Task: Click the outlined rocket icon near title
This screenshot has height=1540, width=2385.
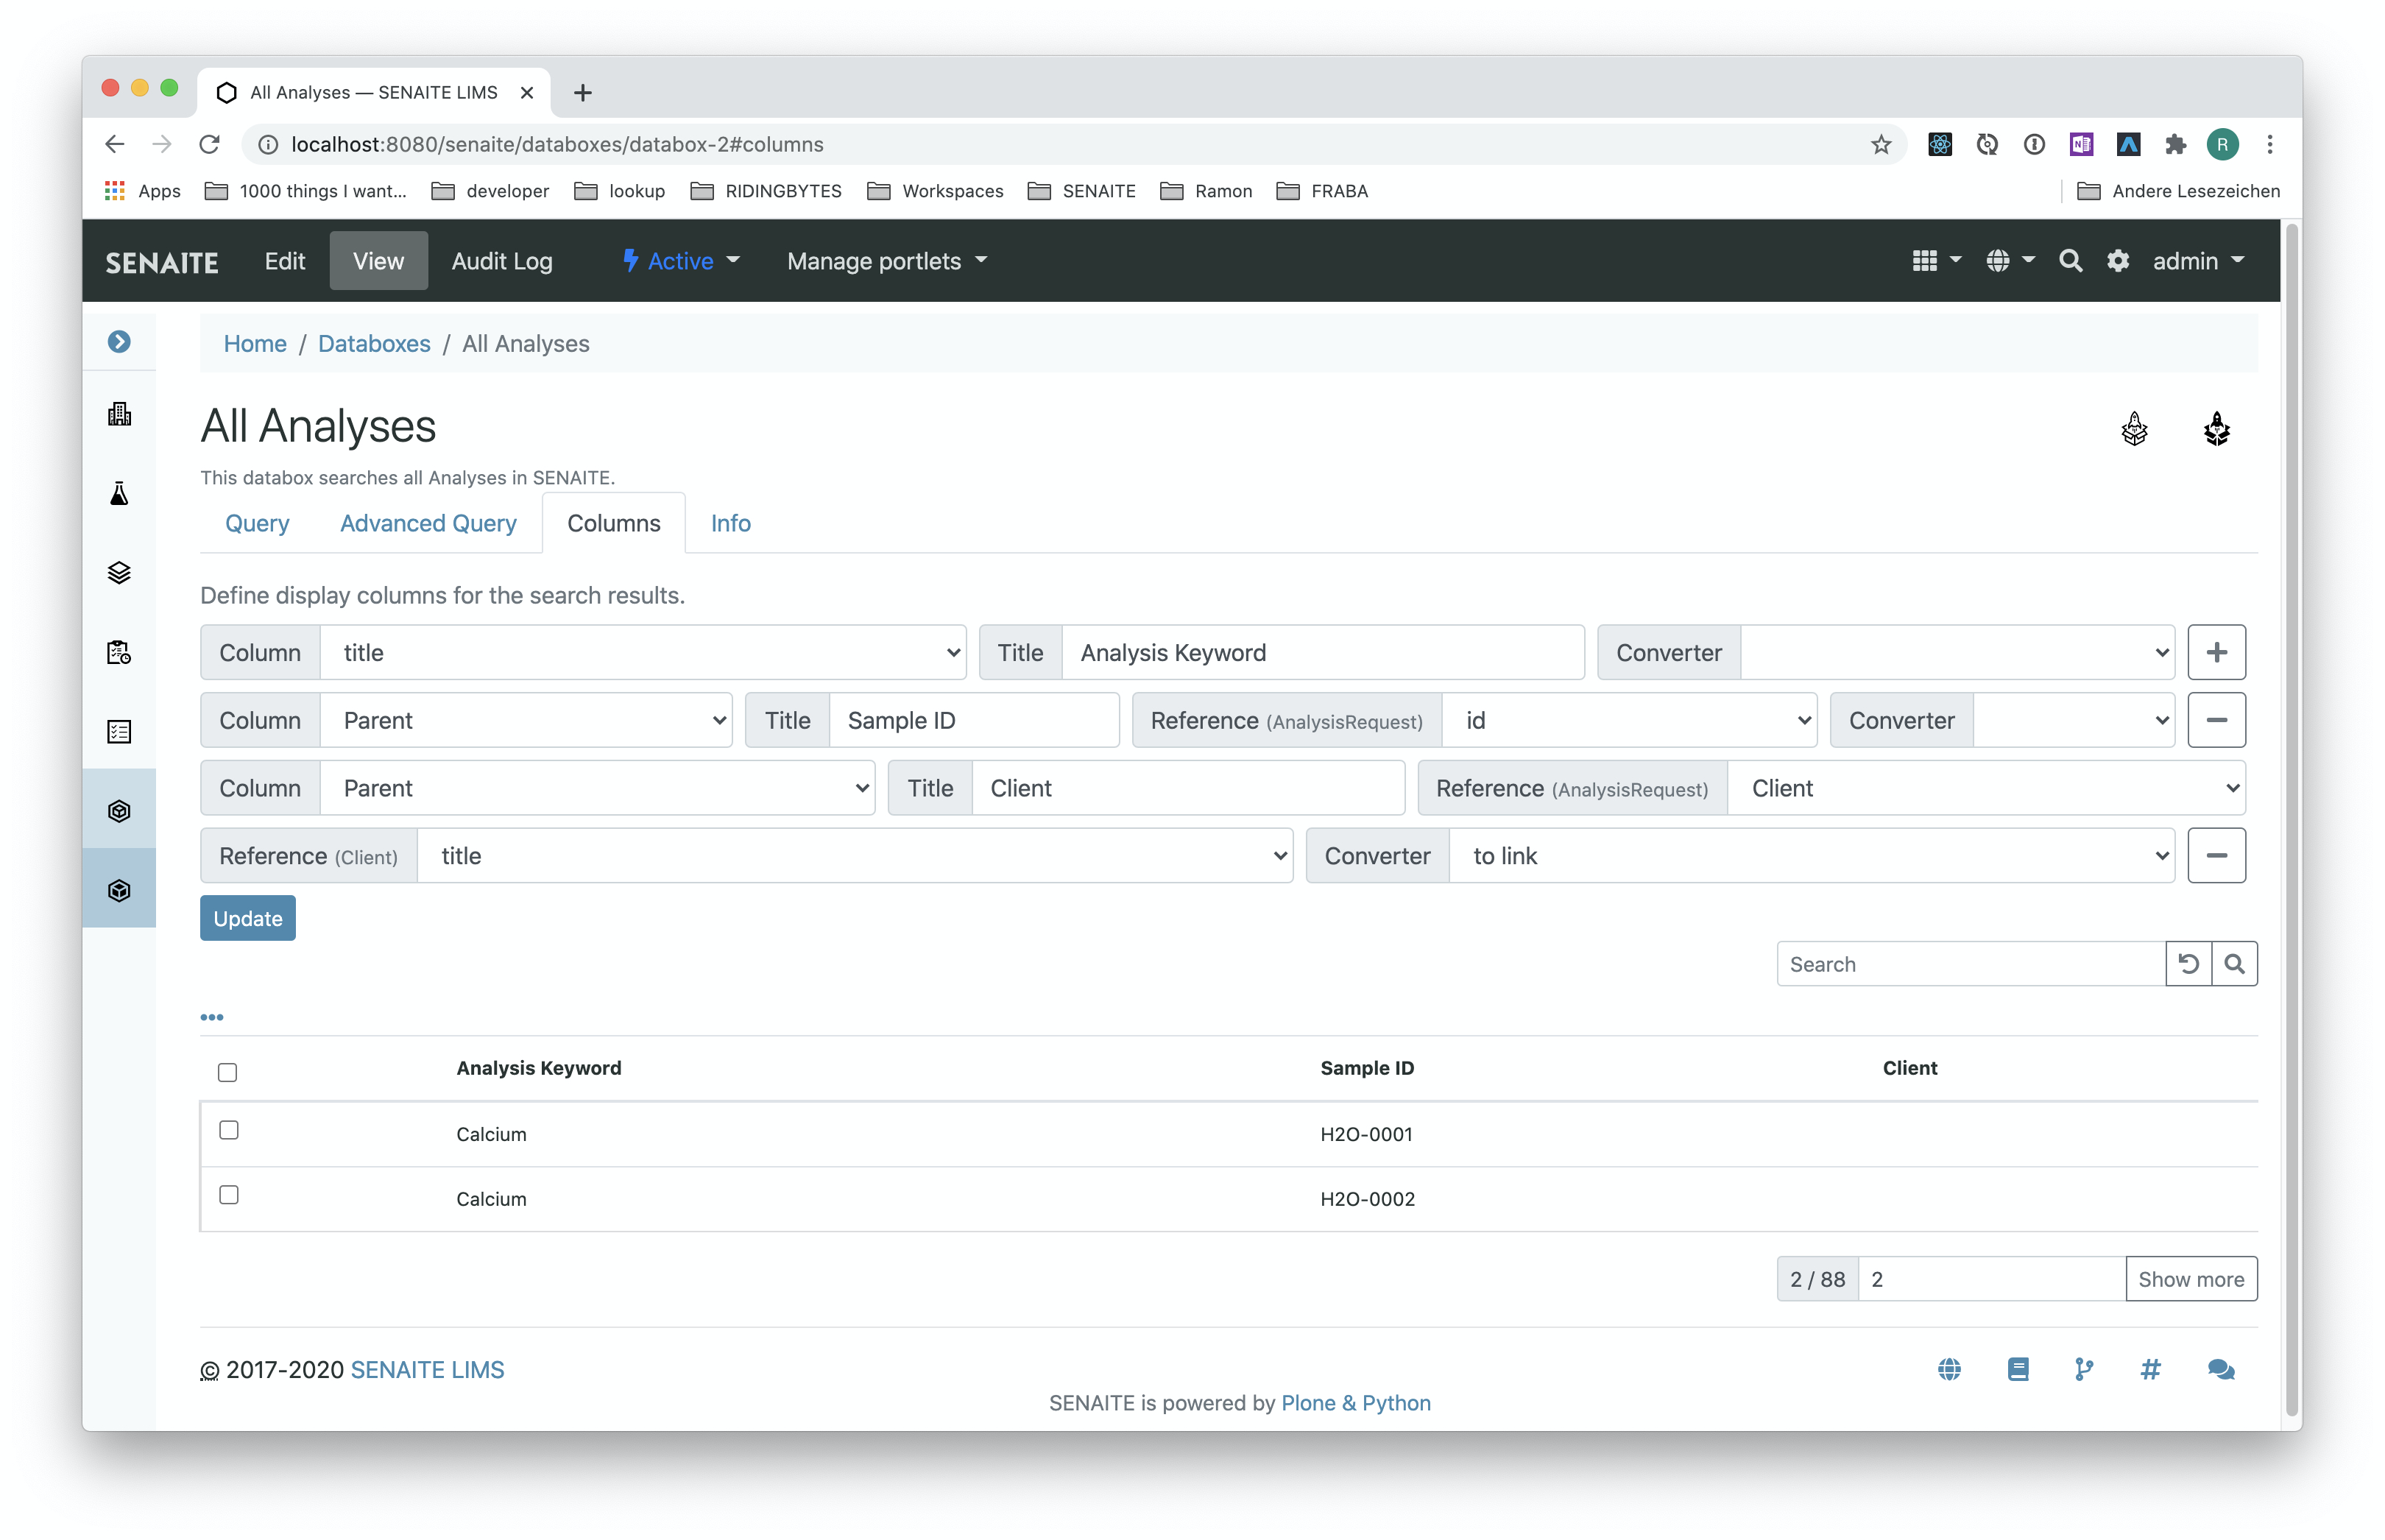Action: pyautogui.click(x=2134, y=429)
